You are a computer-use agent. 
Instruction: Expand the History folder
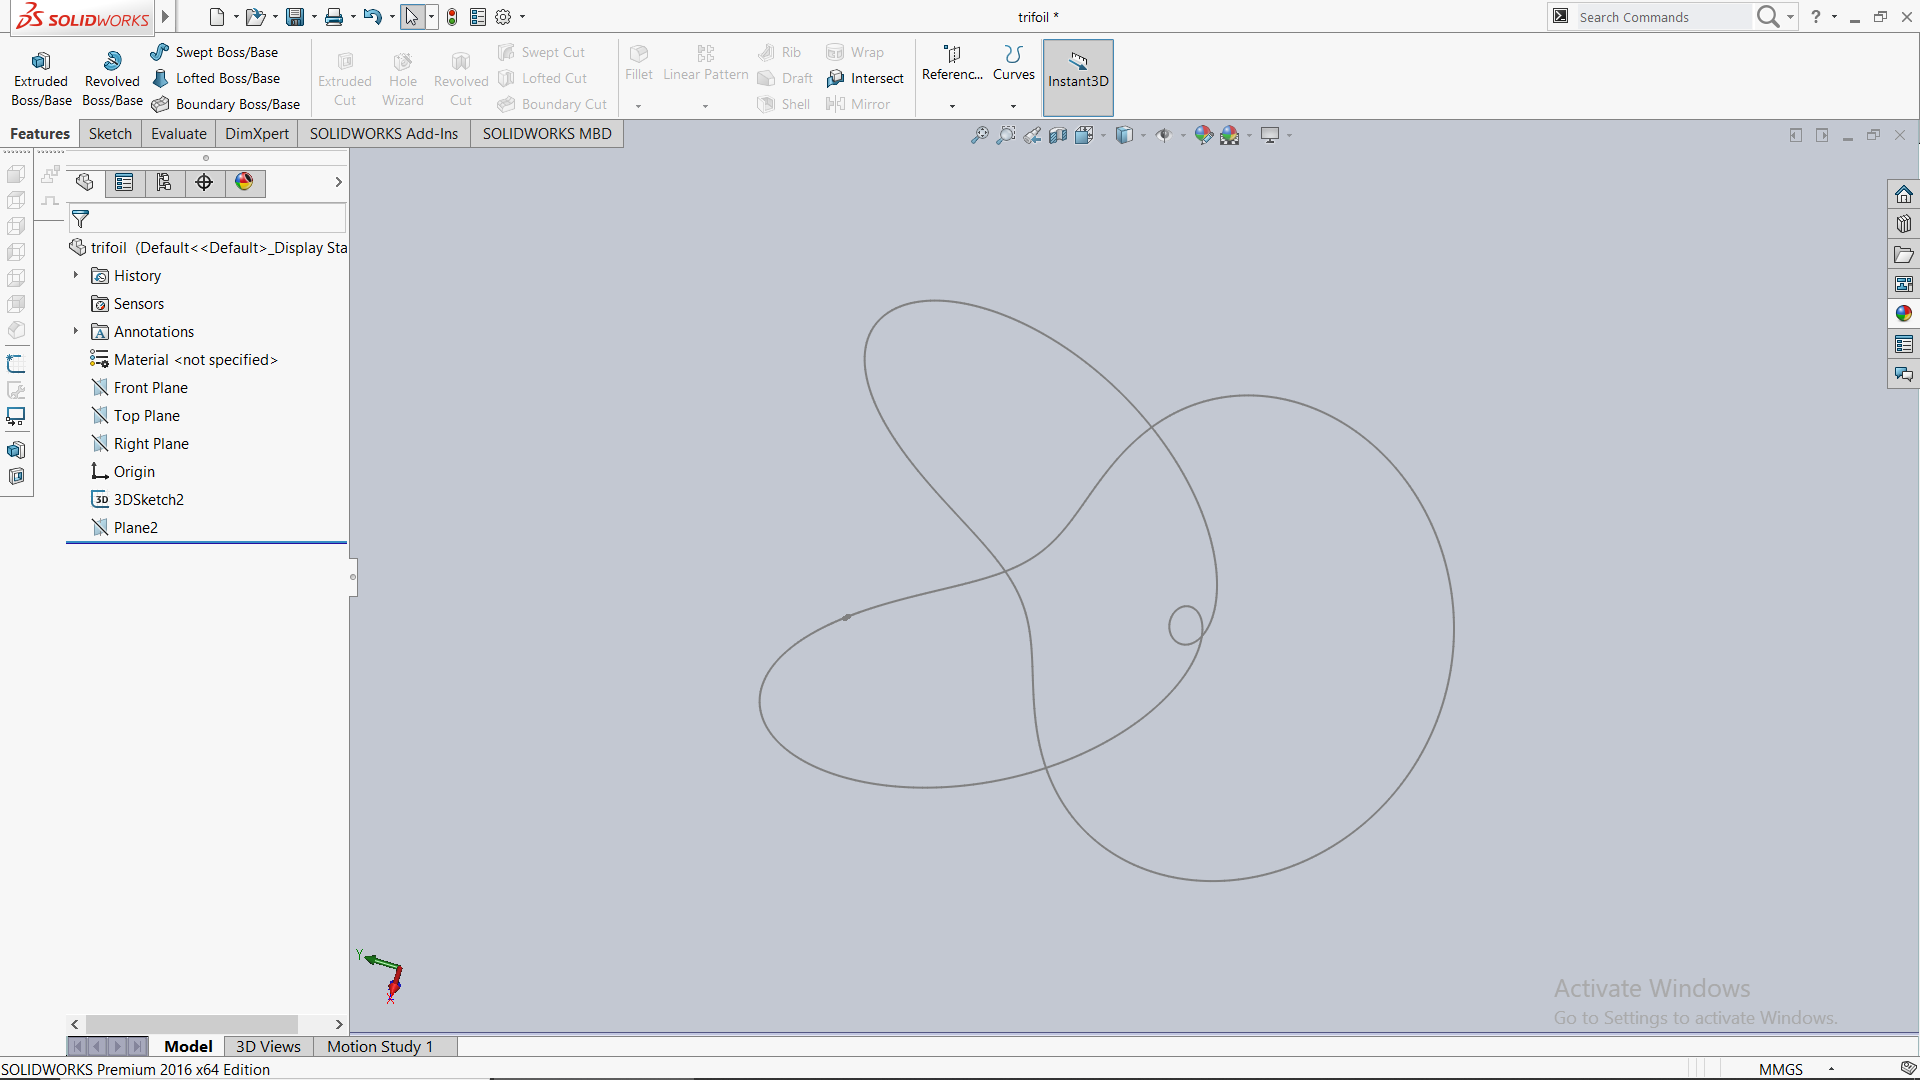pyautogui.click(x=76, y=275)
